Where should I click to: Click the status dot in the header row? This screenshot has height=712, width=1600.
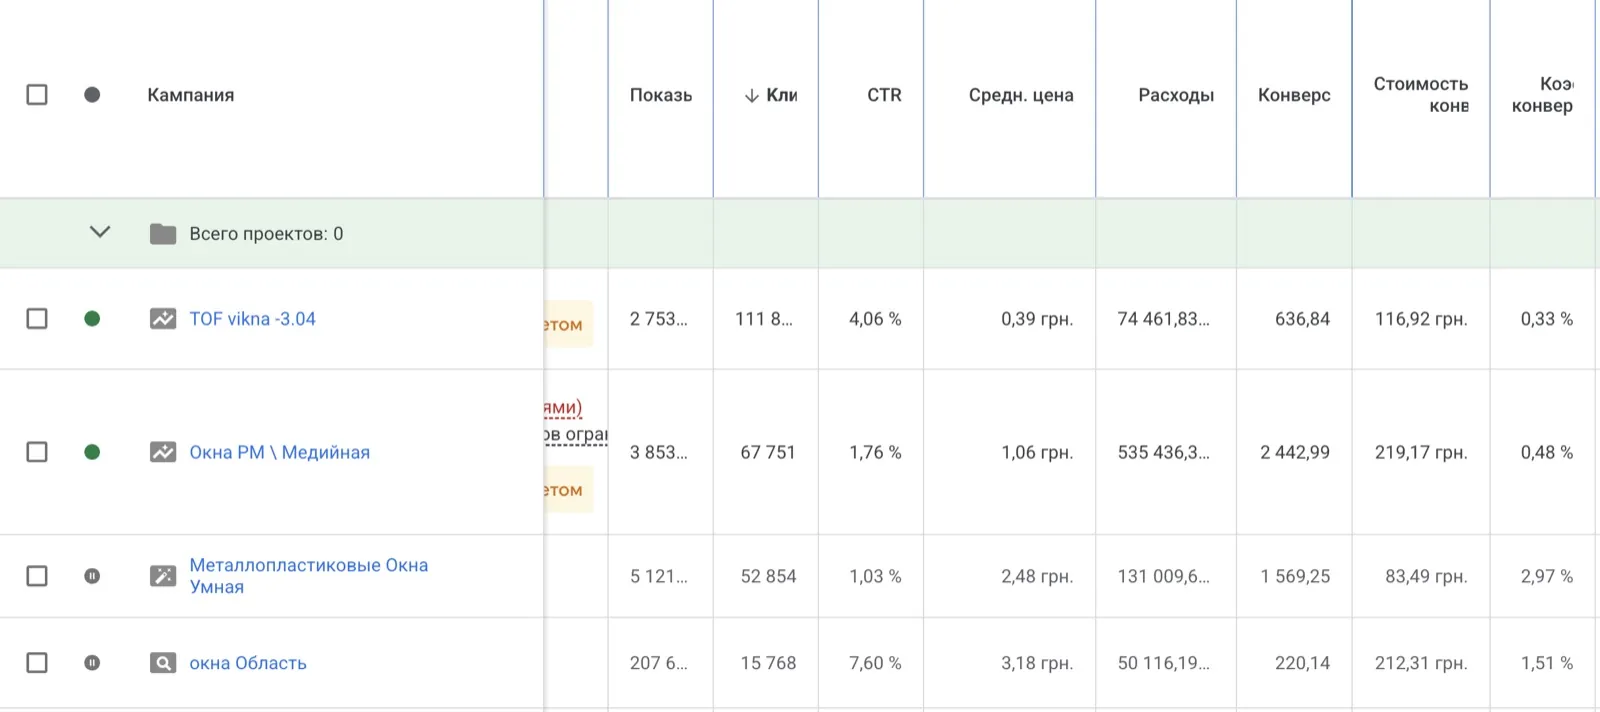[x=92, y=95]
